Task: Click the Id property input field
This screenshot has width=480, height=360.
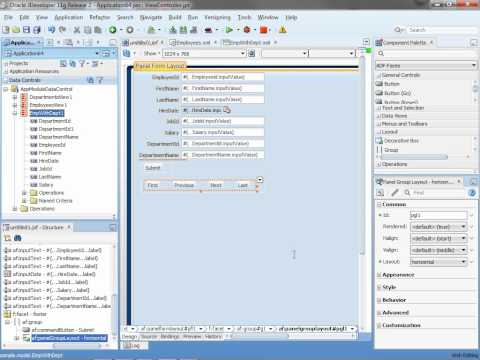Action: [439, 215]
